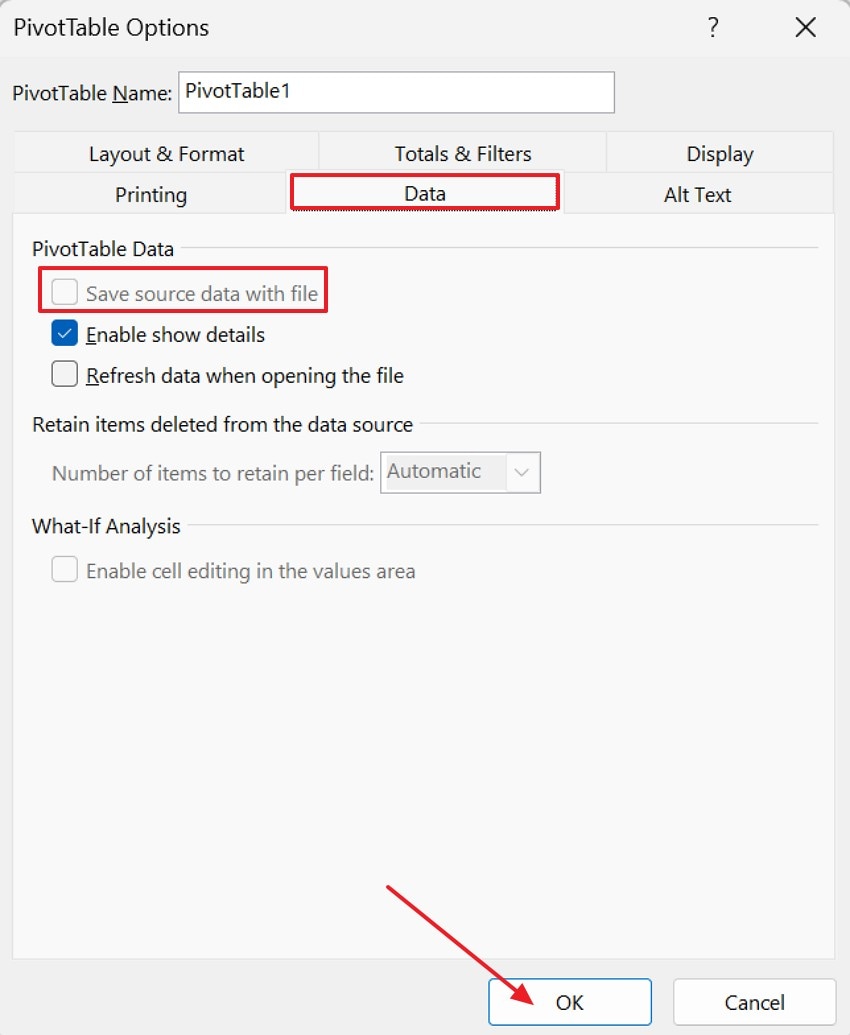Dismiss the dialog using Cancel
The height and width of the screenshot is (1035, 850).
(x=755, y=1001)
